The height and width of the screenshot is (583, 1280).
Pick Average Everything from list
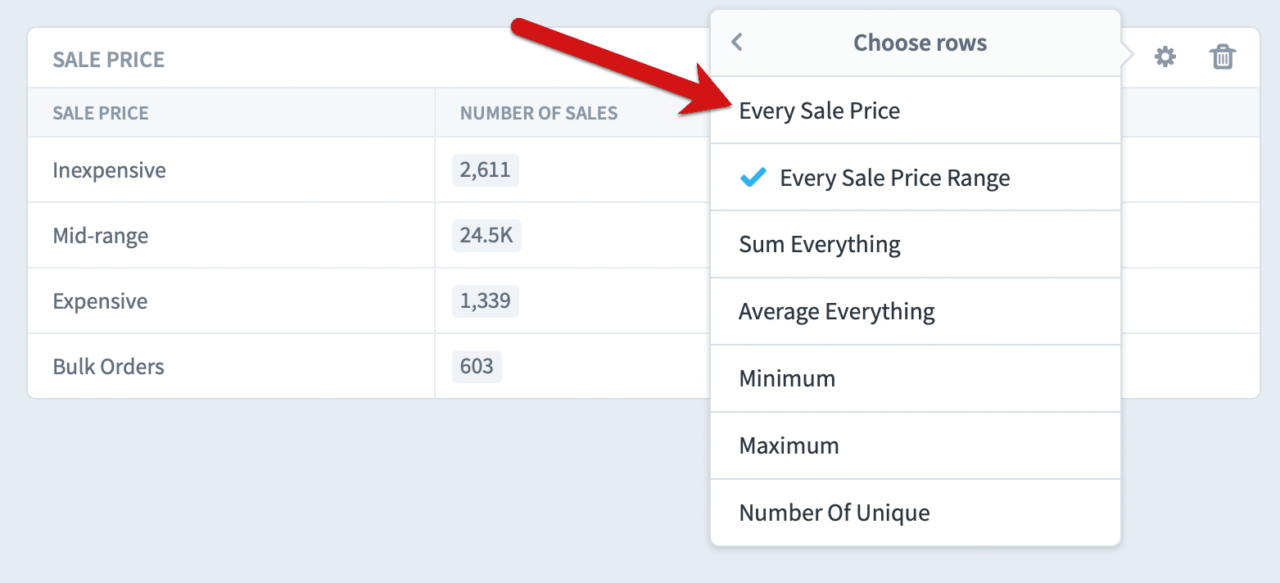tap(836, 312)
